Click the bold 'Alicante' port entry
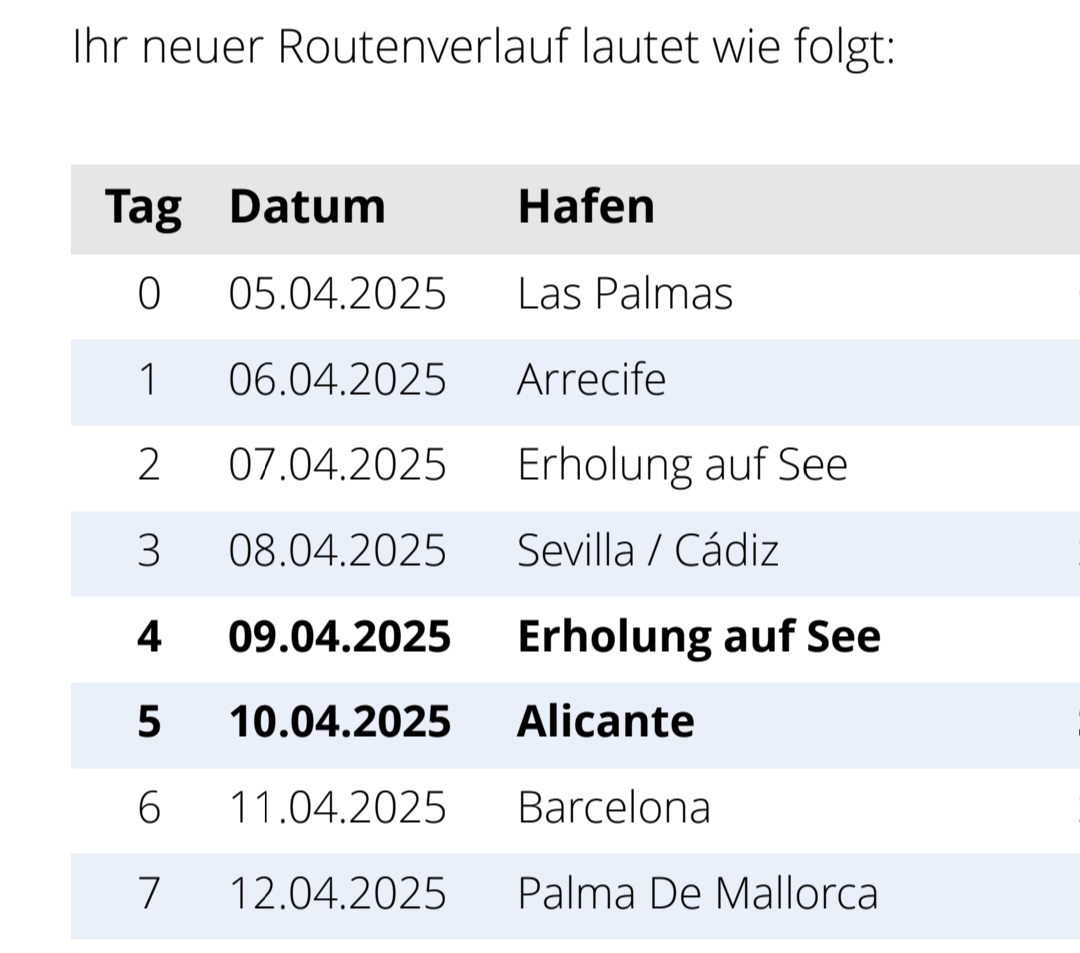The image size is (1080, 953). pos(605,722)
